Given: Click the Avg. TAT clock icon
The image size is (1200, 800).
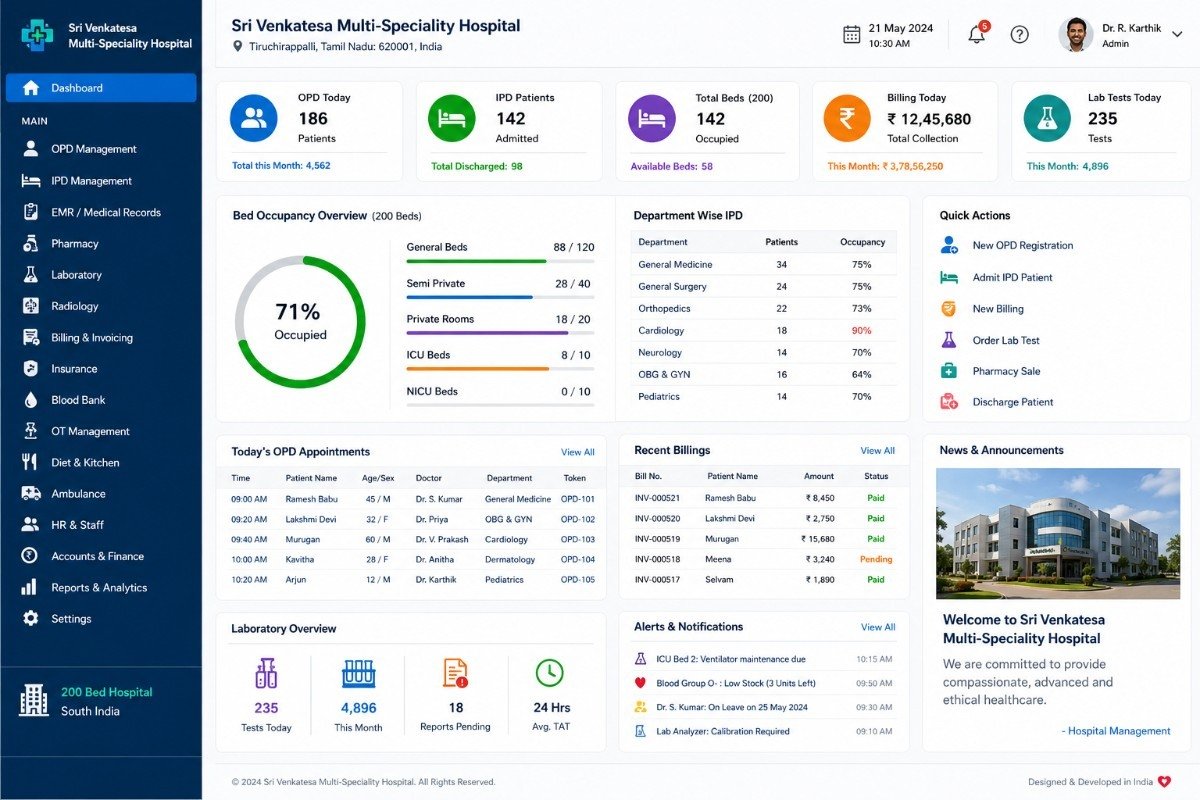Looking at the screenshot, I should (x=549, y=673).
